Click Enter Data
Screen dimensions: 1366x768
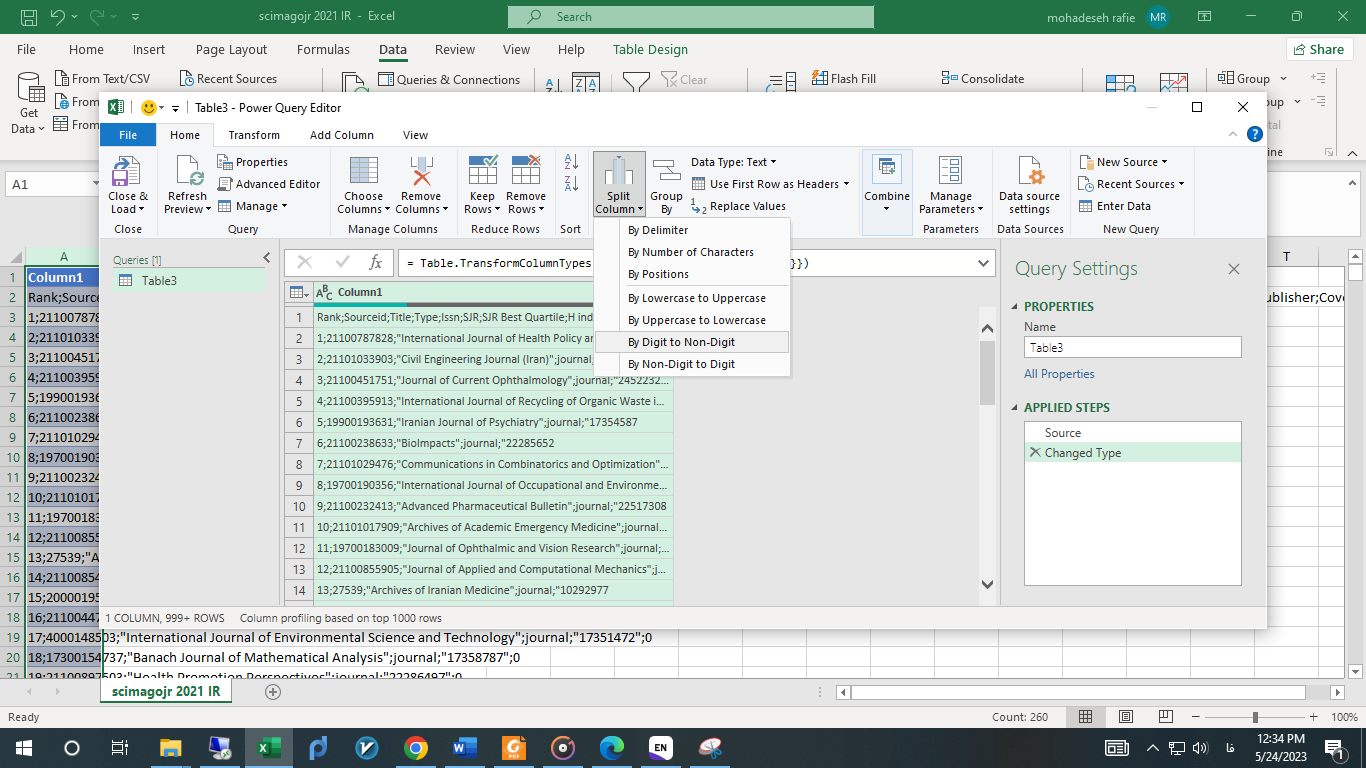click(x=1114, y=206)
